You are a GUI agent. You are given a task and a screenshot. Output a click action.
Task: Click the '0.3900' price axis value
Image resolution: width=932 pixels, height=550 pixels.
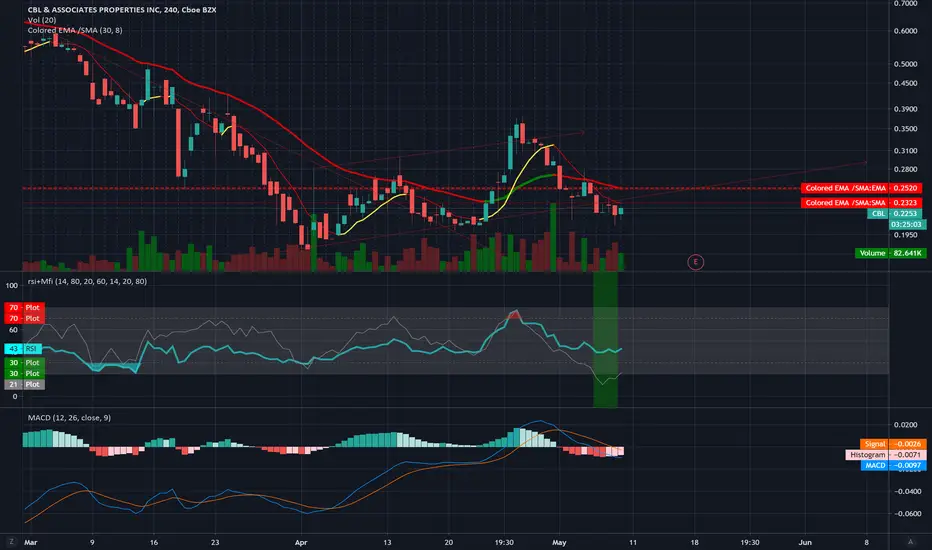tap(905, 109)
